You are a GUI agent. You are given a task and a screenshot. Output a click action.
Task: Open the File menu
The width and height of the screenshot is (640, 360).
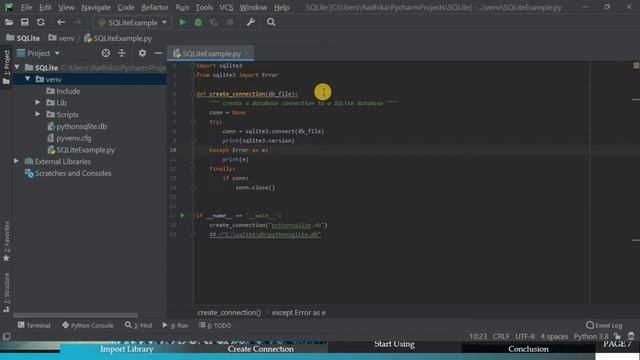pyautogui.click(x=27, y=7)
